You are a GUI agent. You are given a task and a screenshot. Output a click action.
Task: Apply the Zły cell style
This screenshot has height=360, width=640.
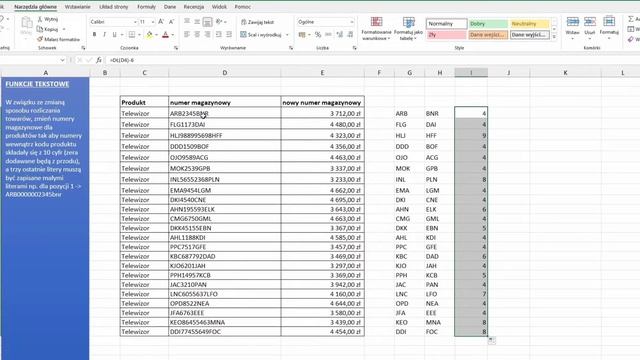447,35
